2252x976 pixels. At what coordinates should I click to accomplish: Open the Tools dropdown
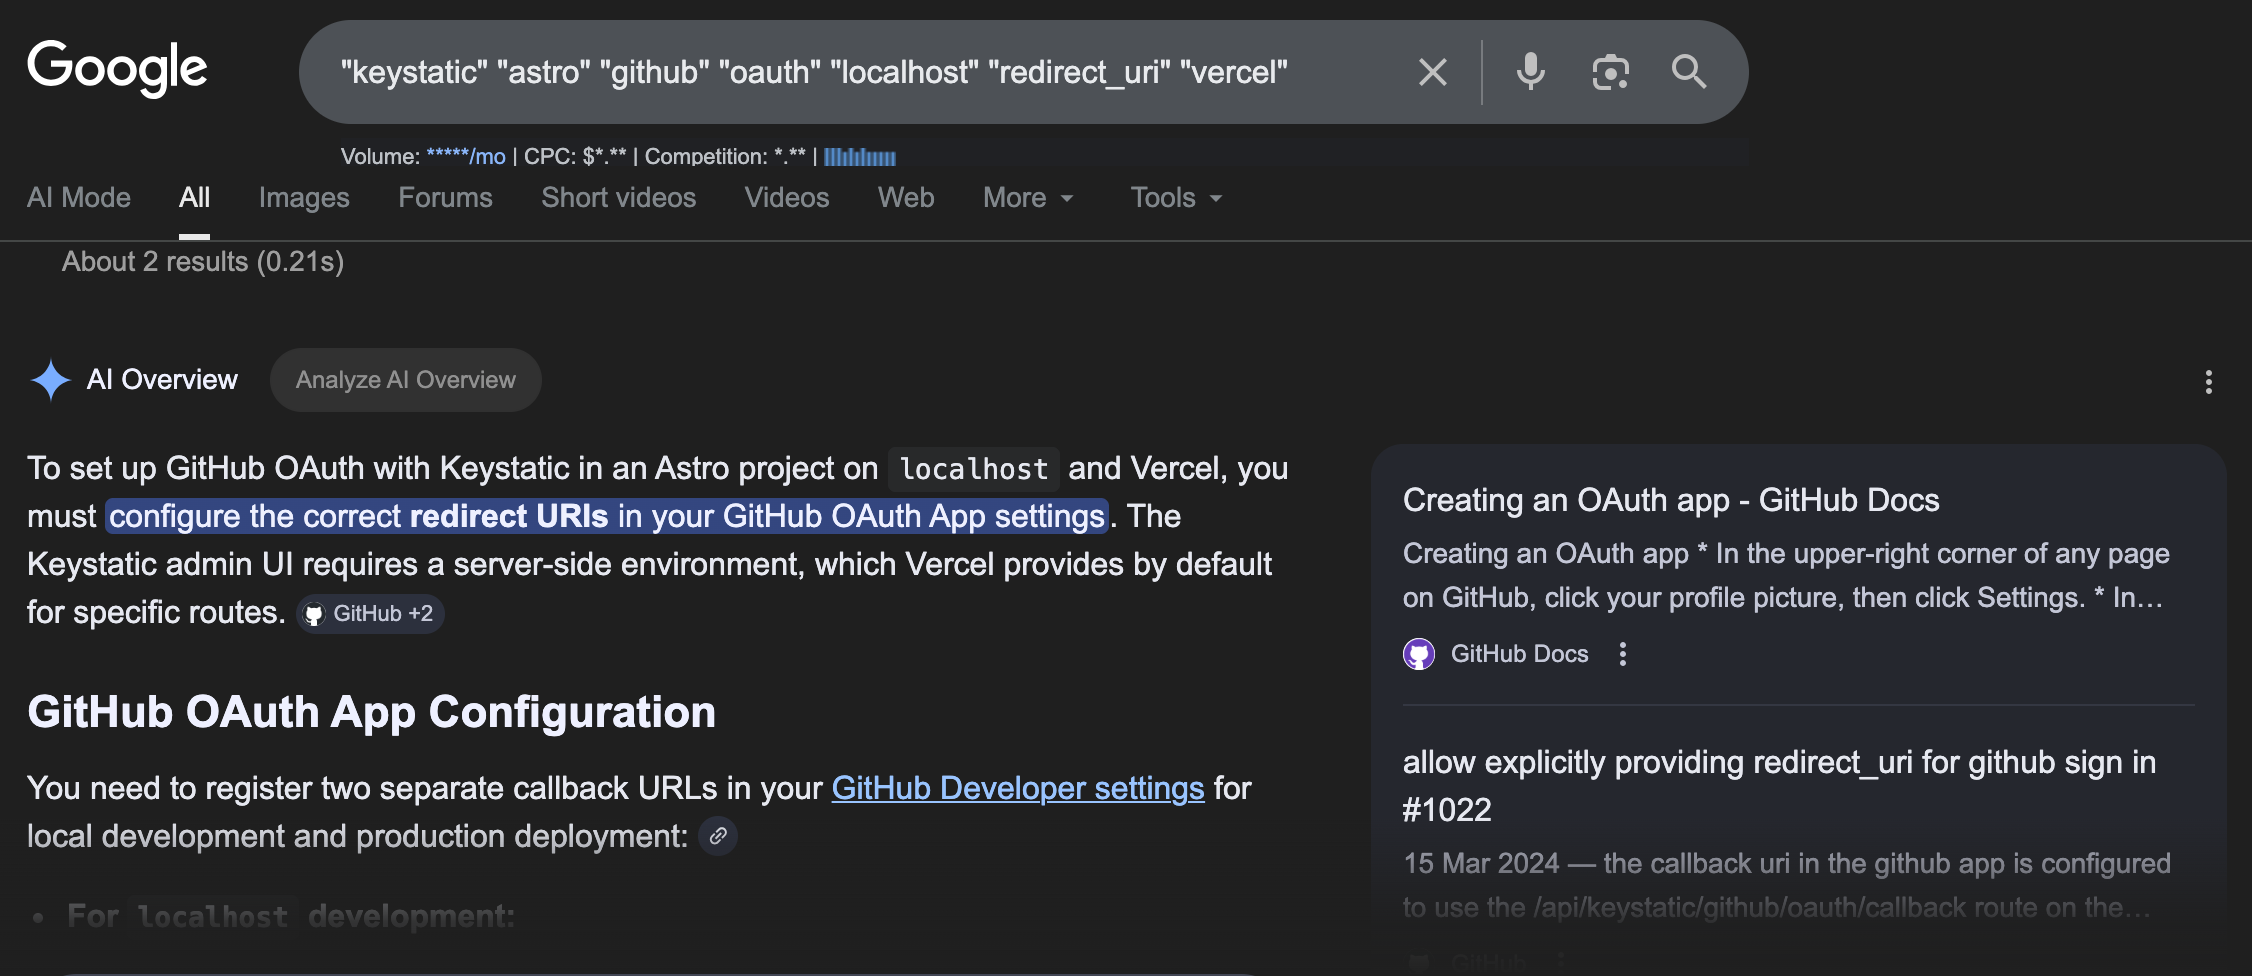click(1177, 198)
